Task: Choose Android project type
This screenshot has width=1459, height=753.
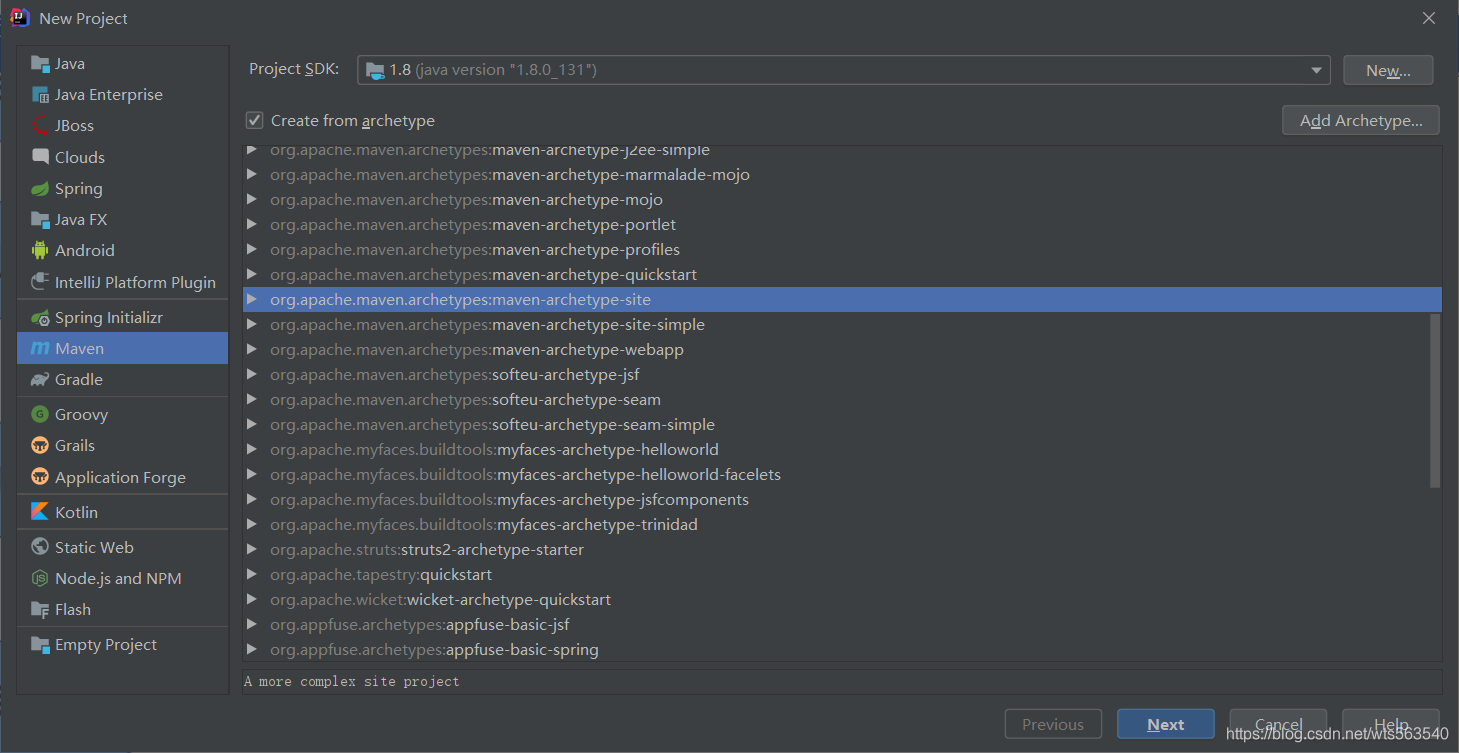Action: (x=123, y=251)
